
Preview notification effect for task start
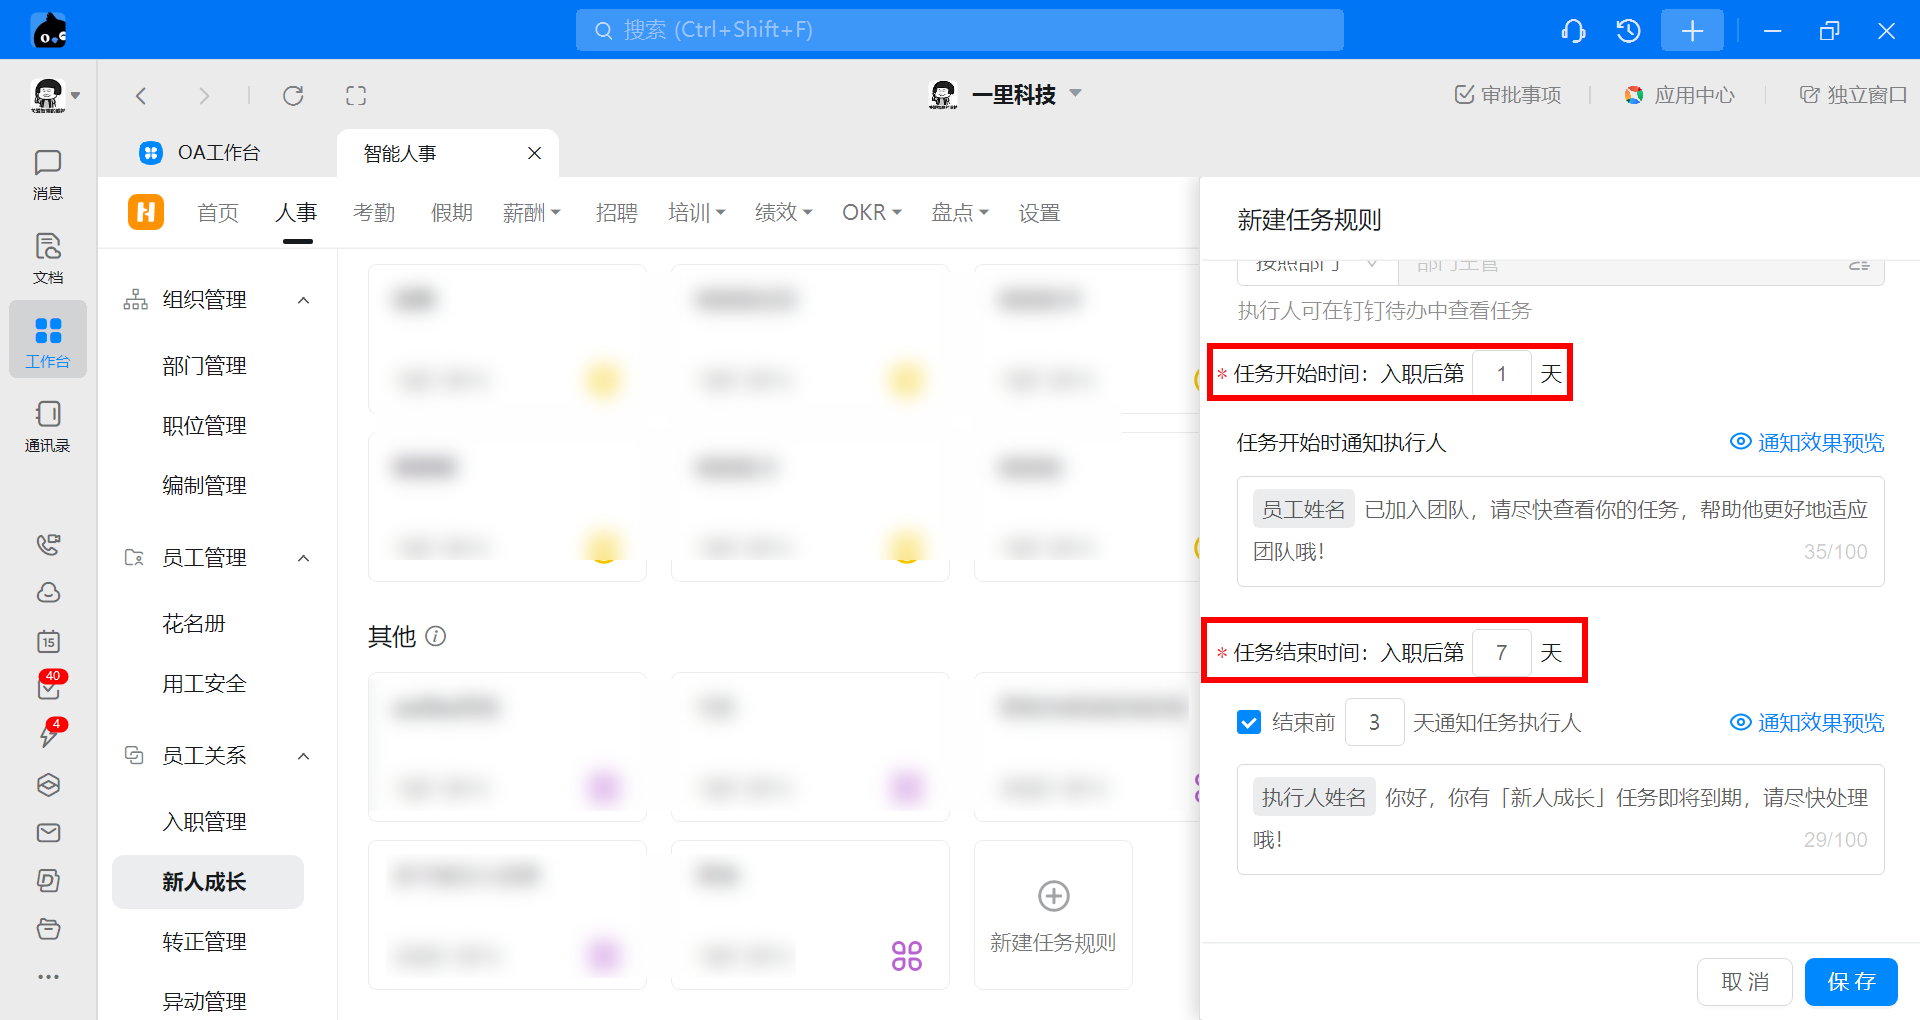(x=1808, y=442)
